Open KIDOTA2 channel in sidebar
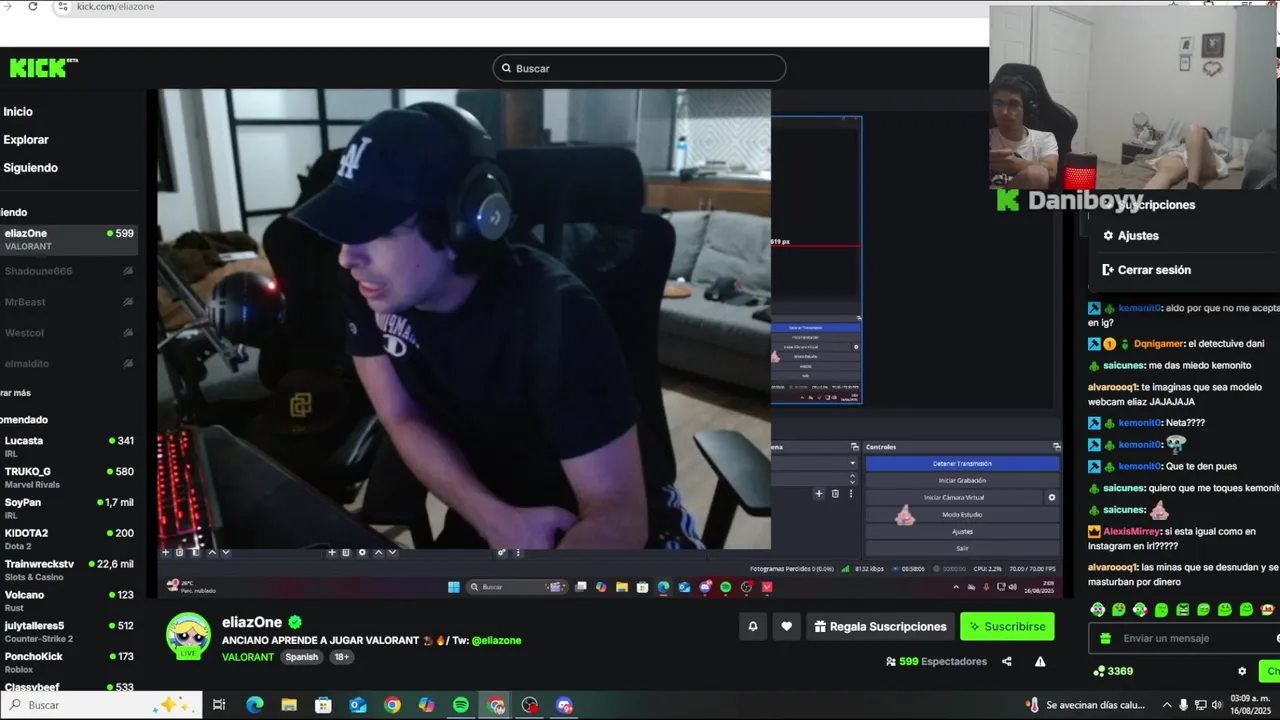The image size is (1280, 720). (x=69, y=538)
